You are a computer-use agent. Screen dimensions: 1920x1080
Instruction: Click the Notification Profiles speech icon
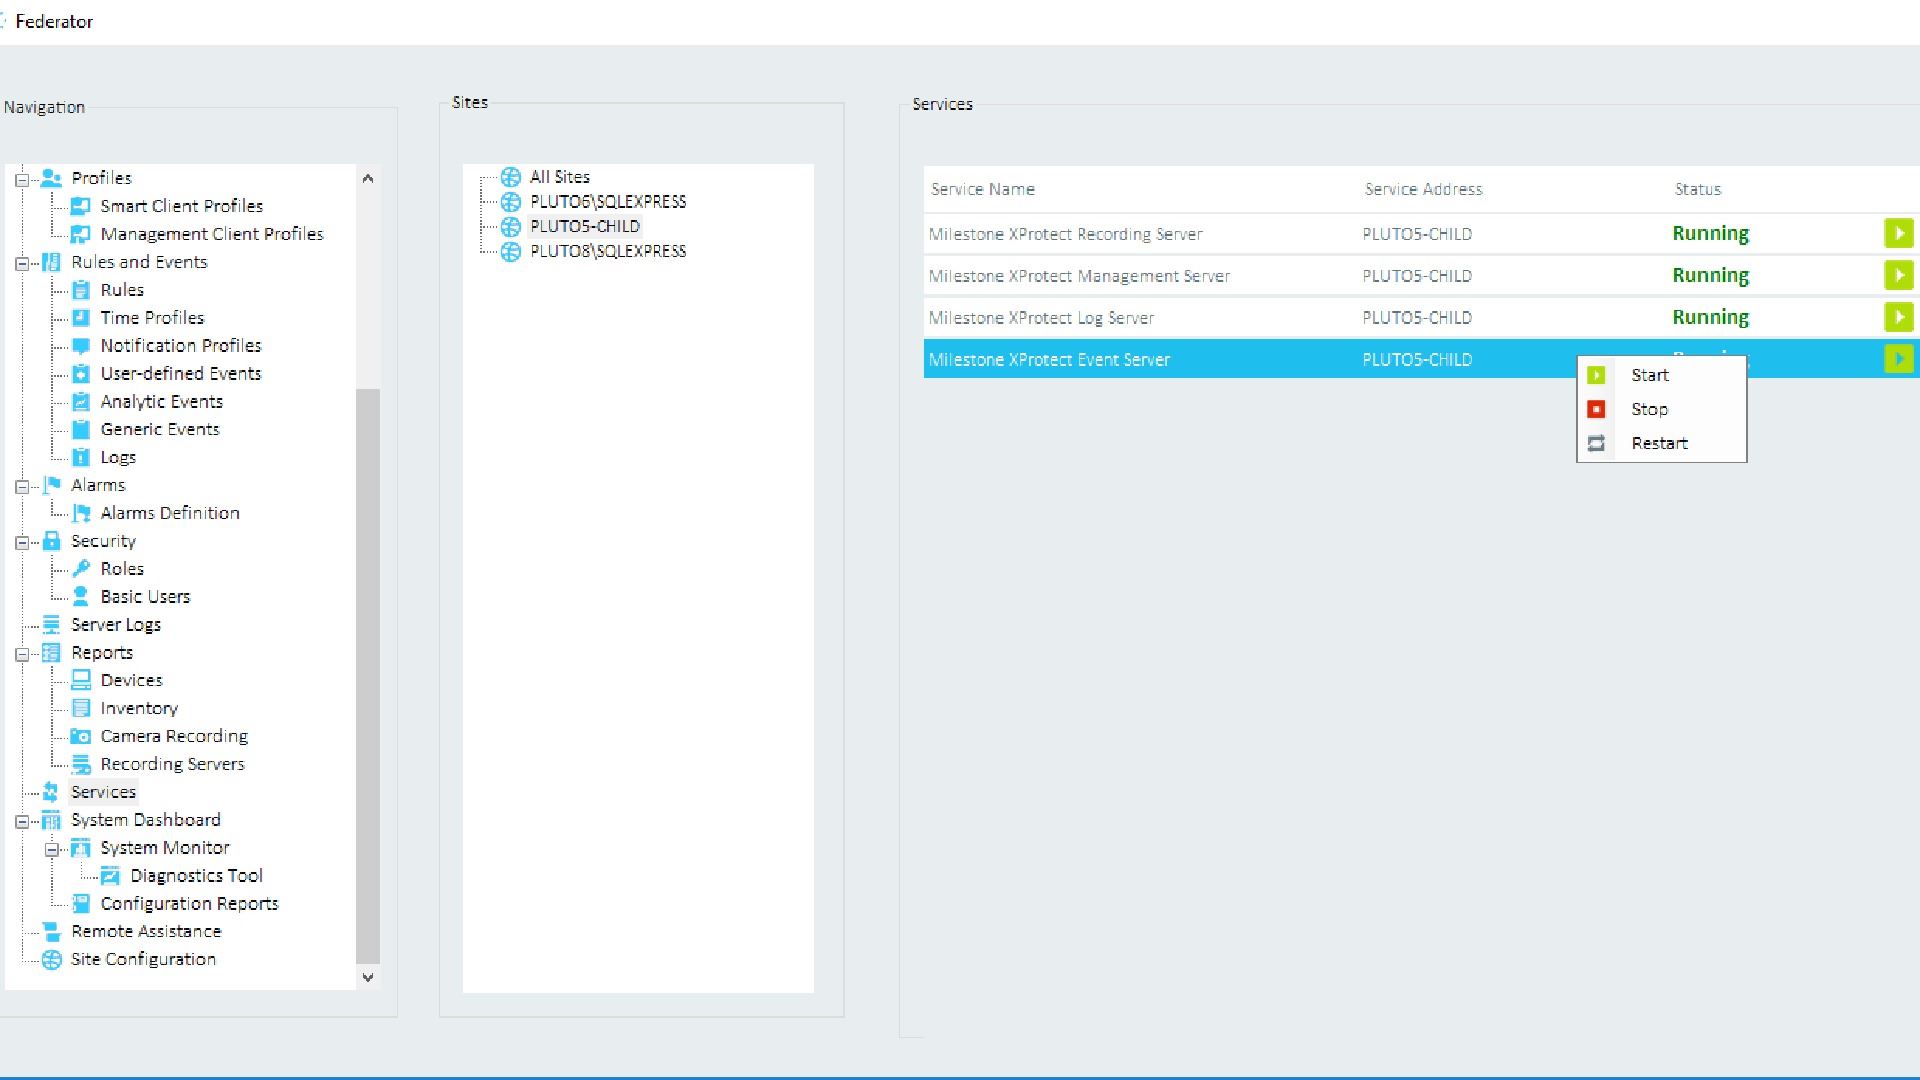pos(81,346)
